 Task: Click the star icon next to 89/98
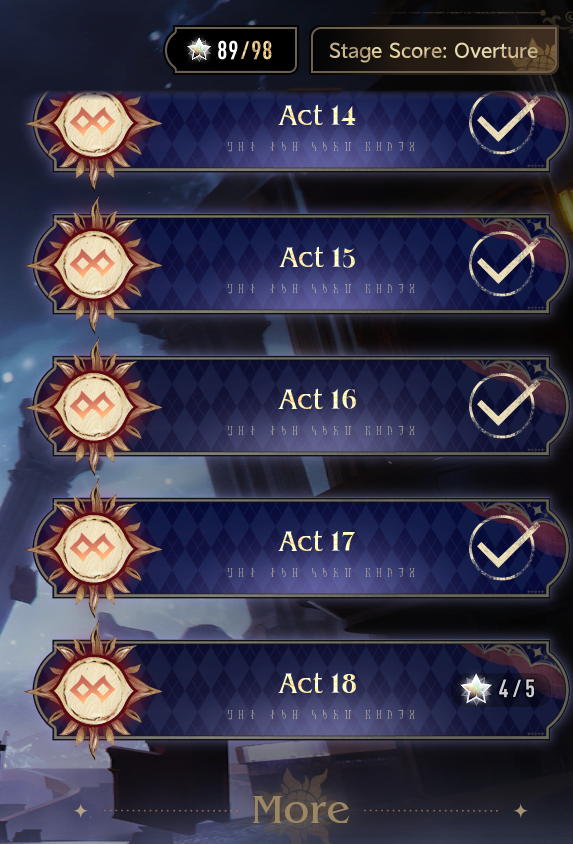click(199, 50)
